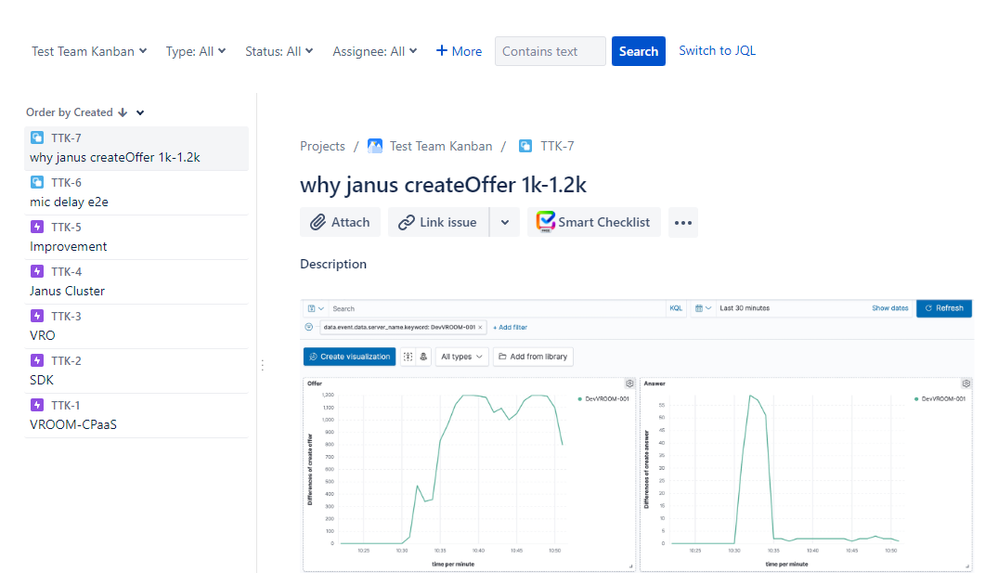Focus the Contains text search field
This screenshot has height=573, width=998.
550,51
